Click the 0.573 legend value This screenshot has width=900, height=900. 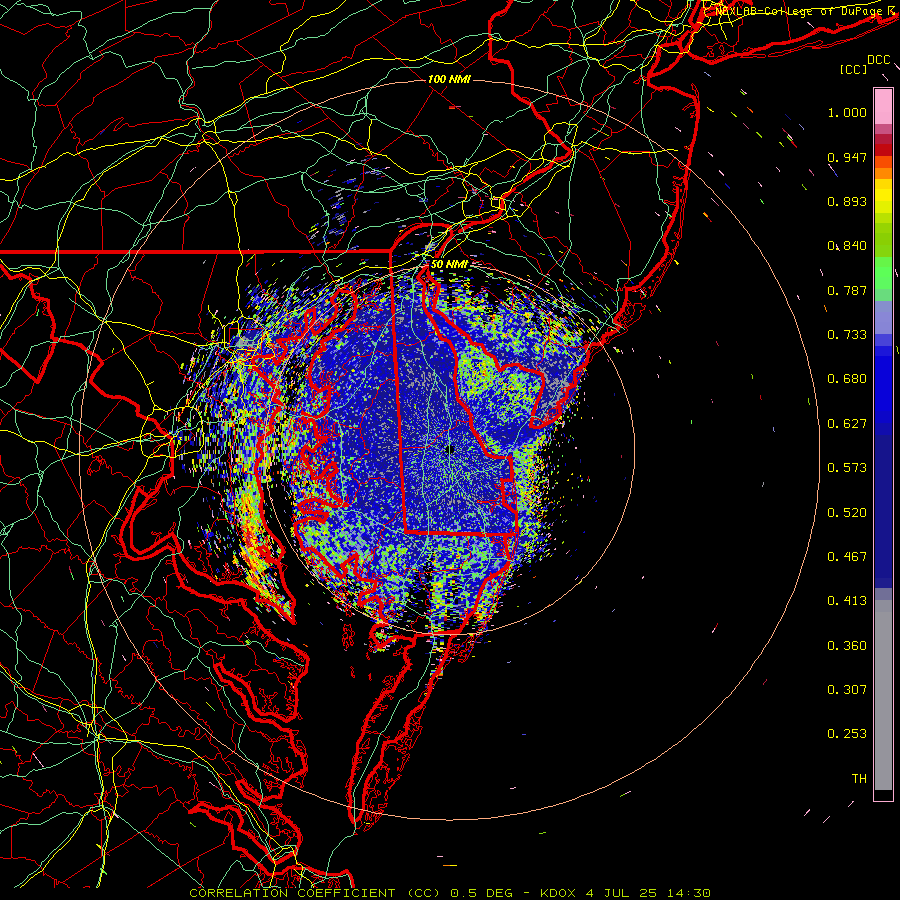coord(847,468)
